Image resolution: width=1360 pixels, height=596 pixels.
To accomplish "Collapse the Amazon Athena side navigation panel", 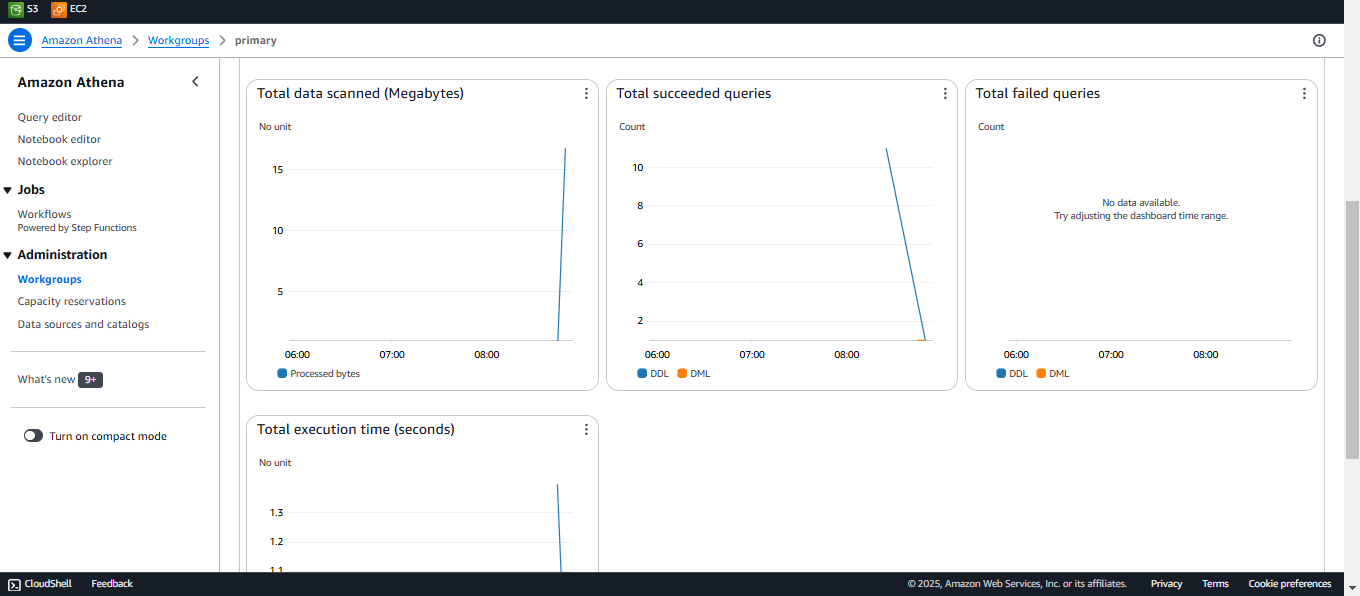I will point(195,82).
